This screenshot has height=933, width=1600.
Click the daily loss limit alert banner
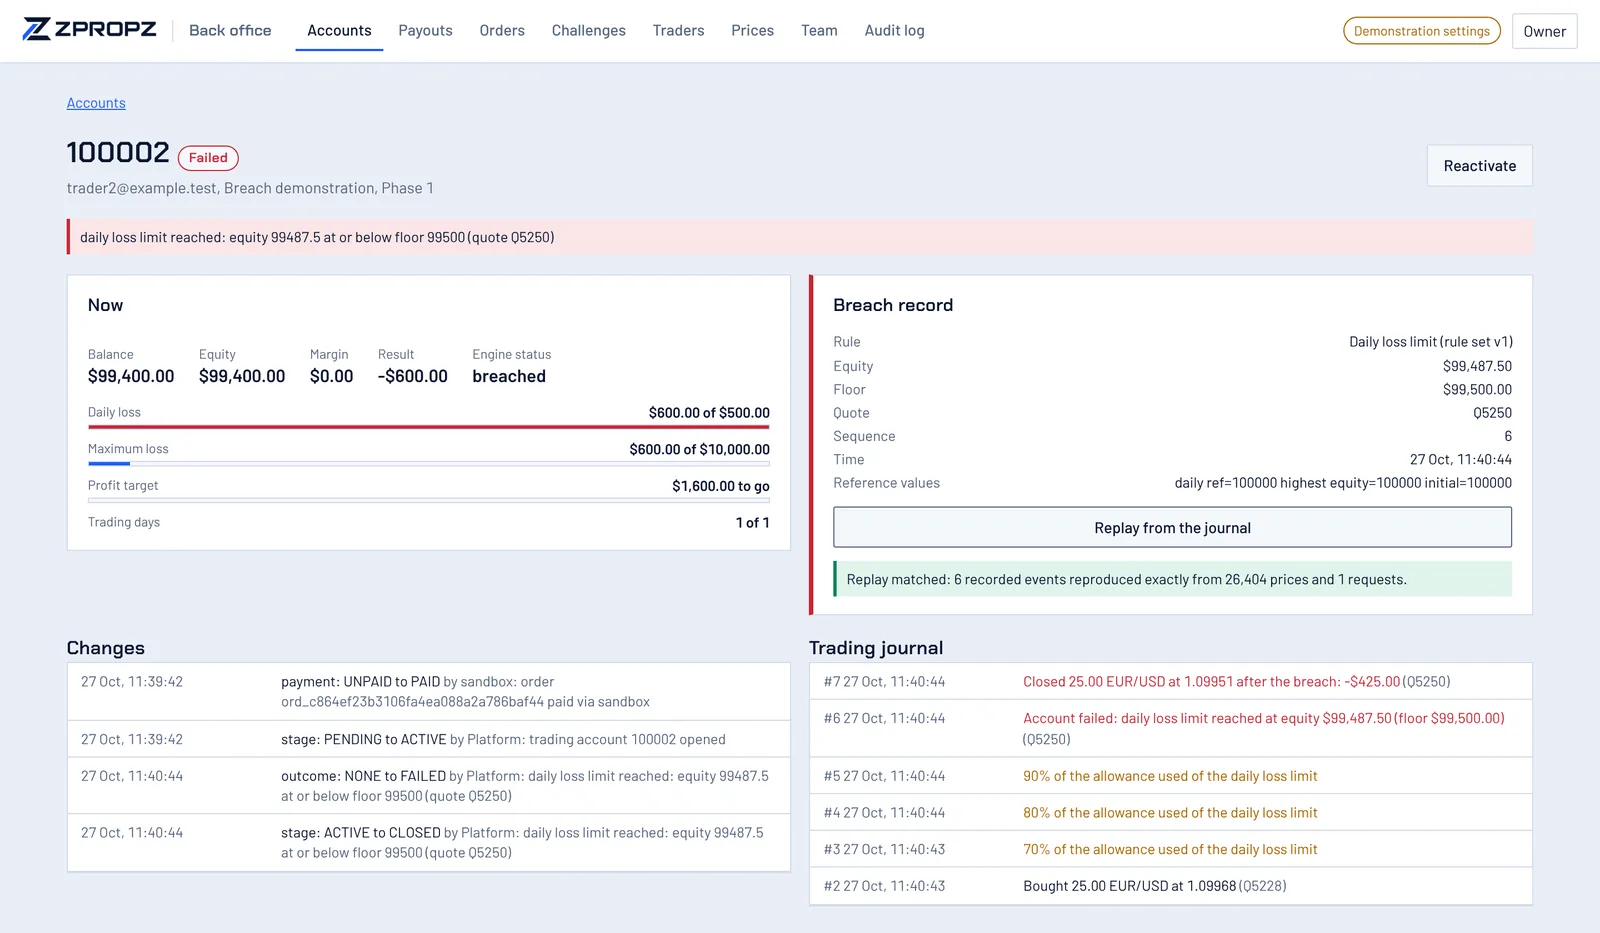[x=800, y=237]
